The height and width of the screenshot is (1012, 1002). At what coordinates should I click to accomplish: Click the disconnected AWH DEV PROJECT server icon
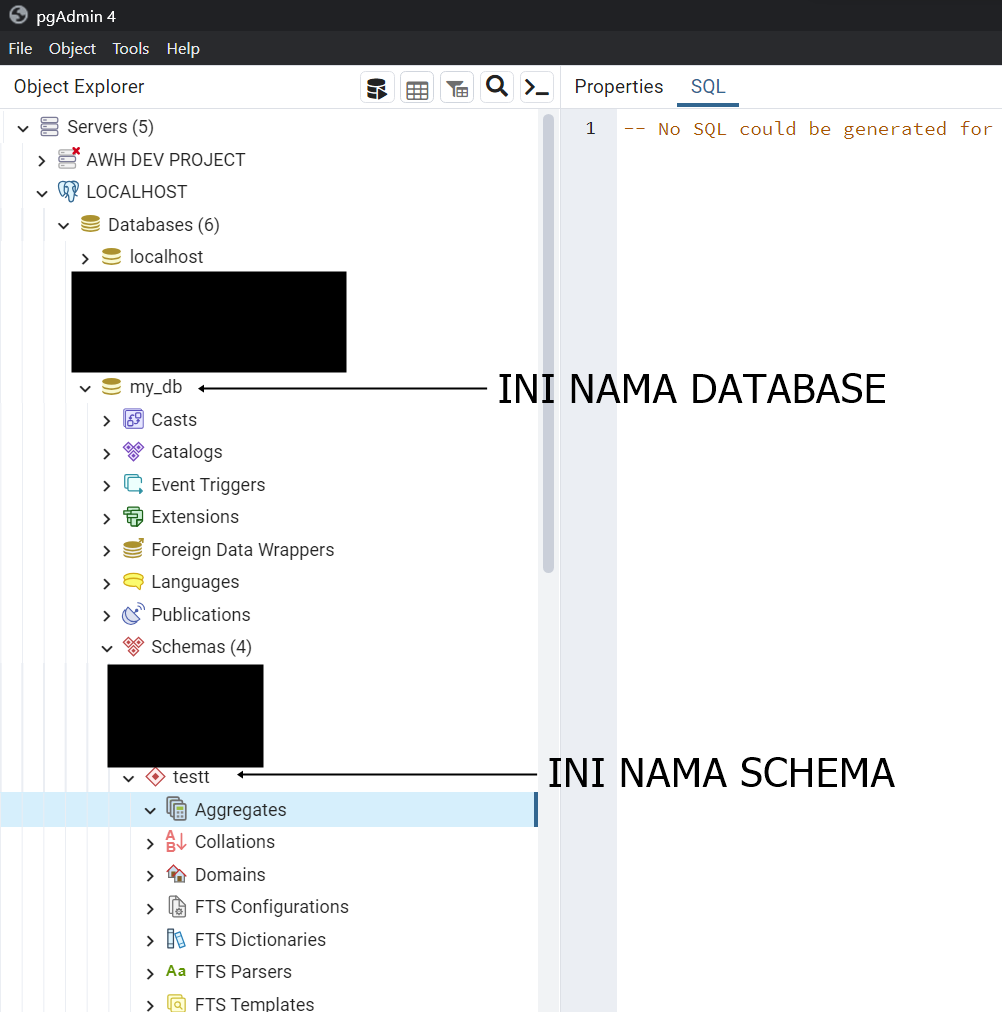pyautogui.click(x=68, y=159)
